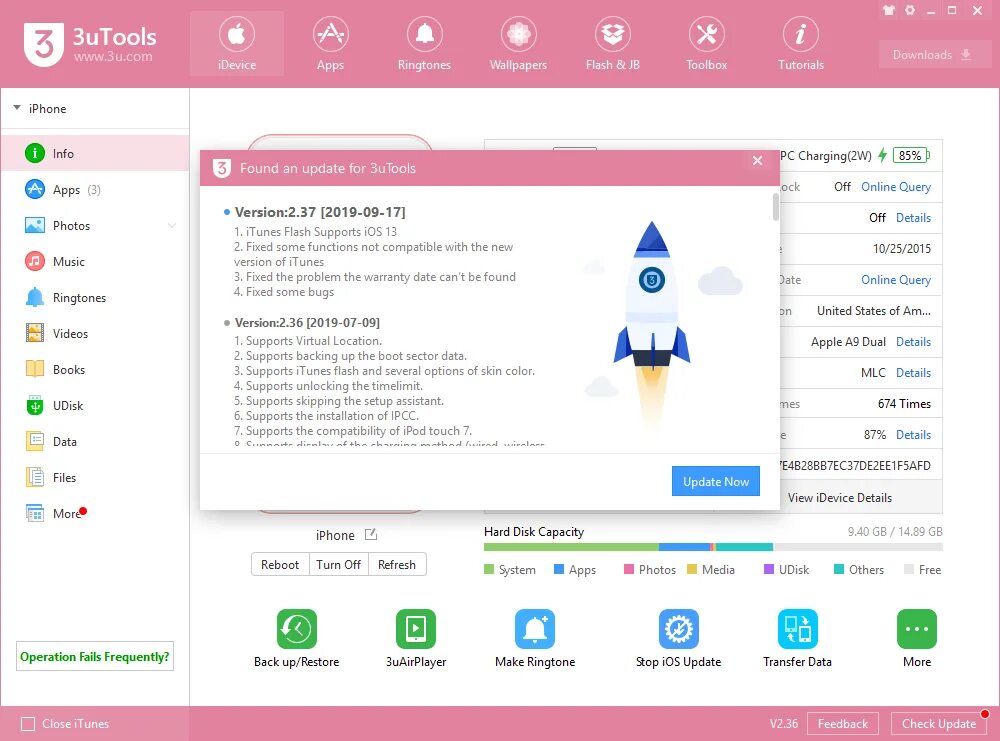
Task: Click the skin shirt icon in title bar
Action: [889, 10]
